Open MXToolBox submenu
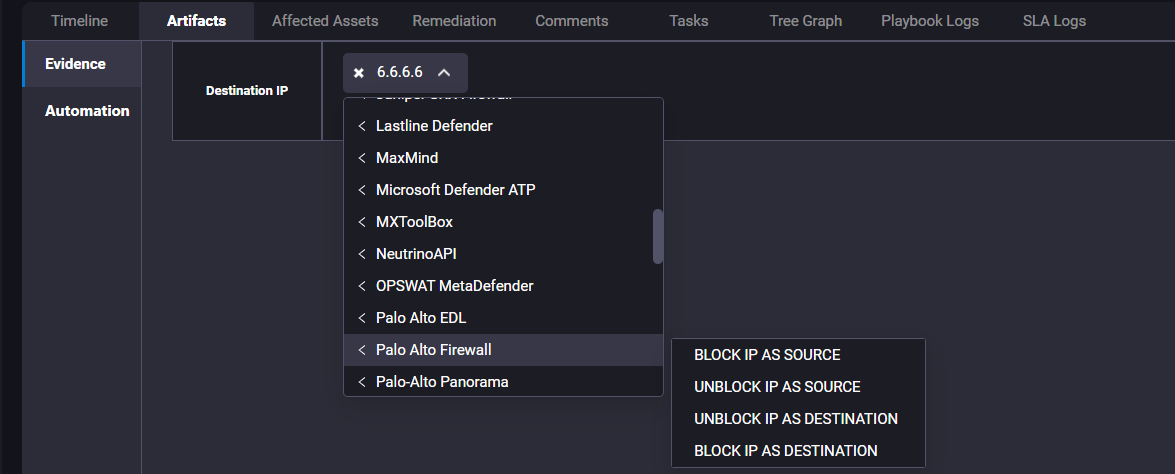Image resolution: width=1175 pixels, height=474 pixels. click(x=503, y=222)
